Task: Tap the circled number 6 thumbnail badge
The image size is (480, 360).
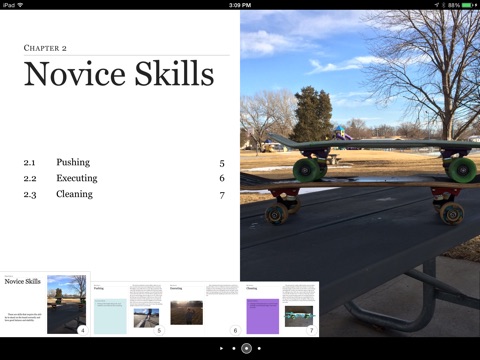Action: click(x=235, y=330)
